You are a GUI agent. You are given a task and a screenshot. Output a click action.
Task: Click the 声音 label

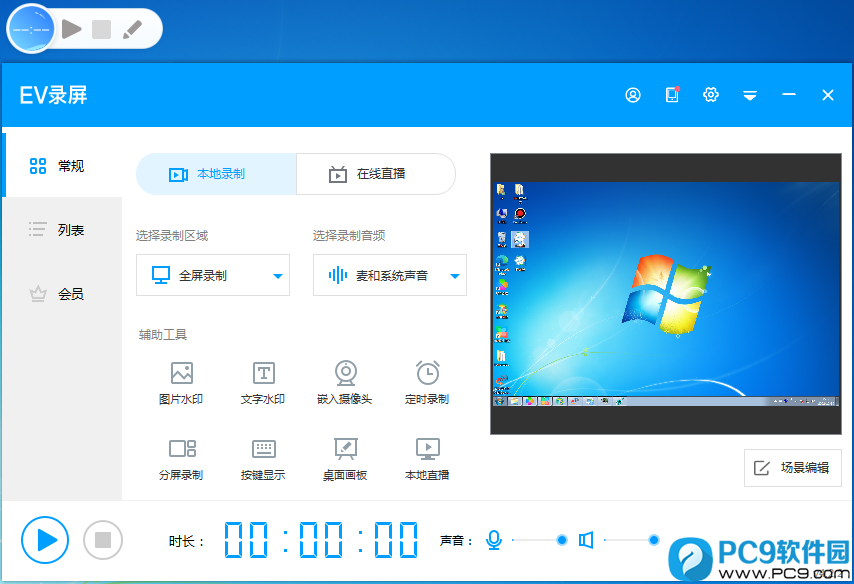click(456, 541)
